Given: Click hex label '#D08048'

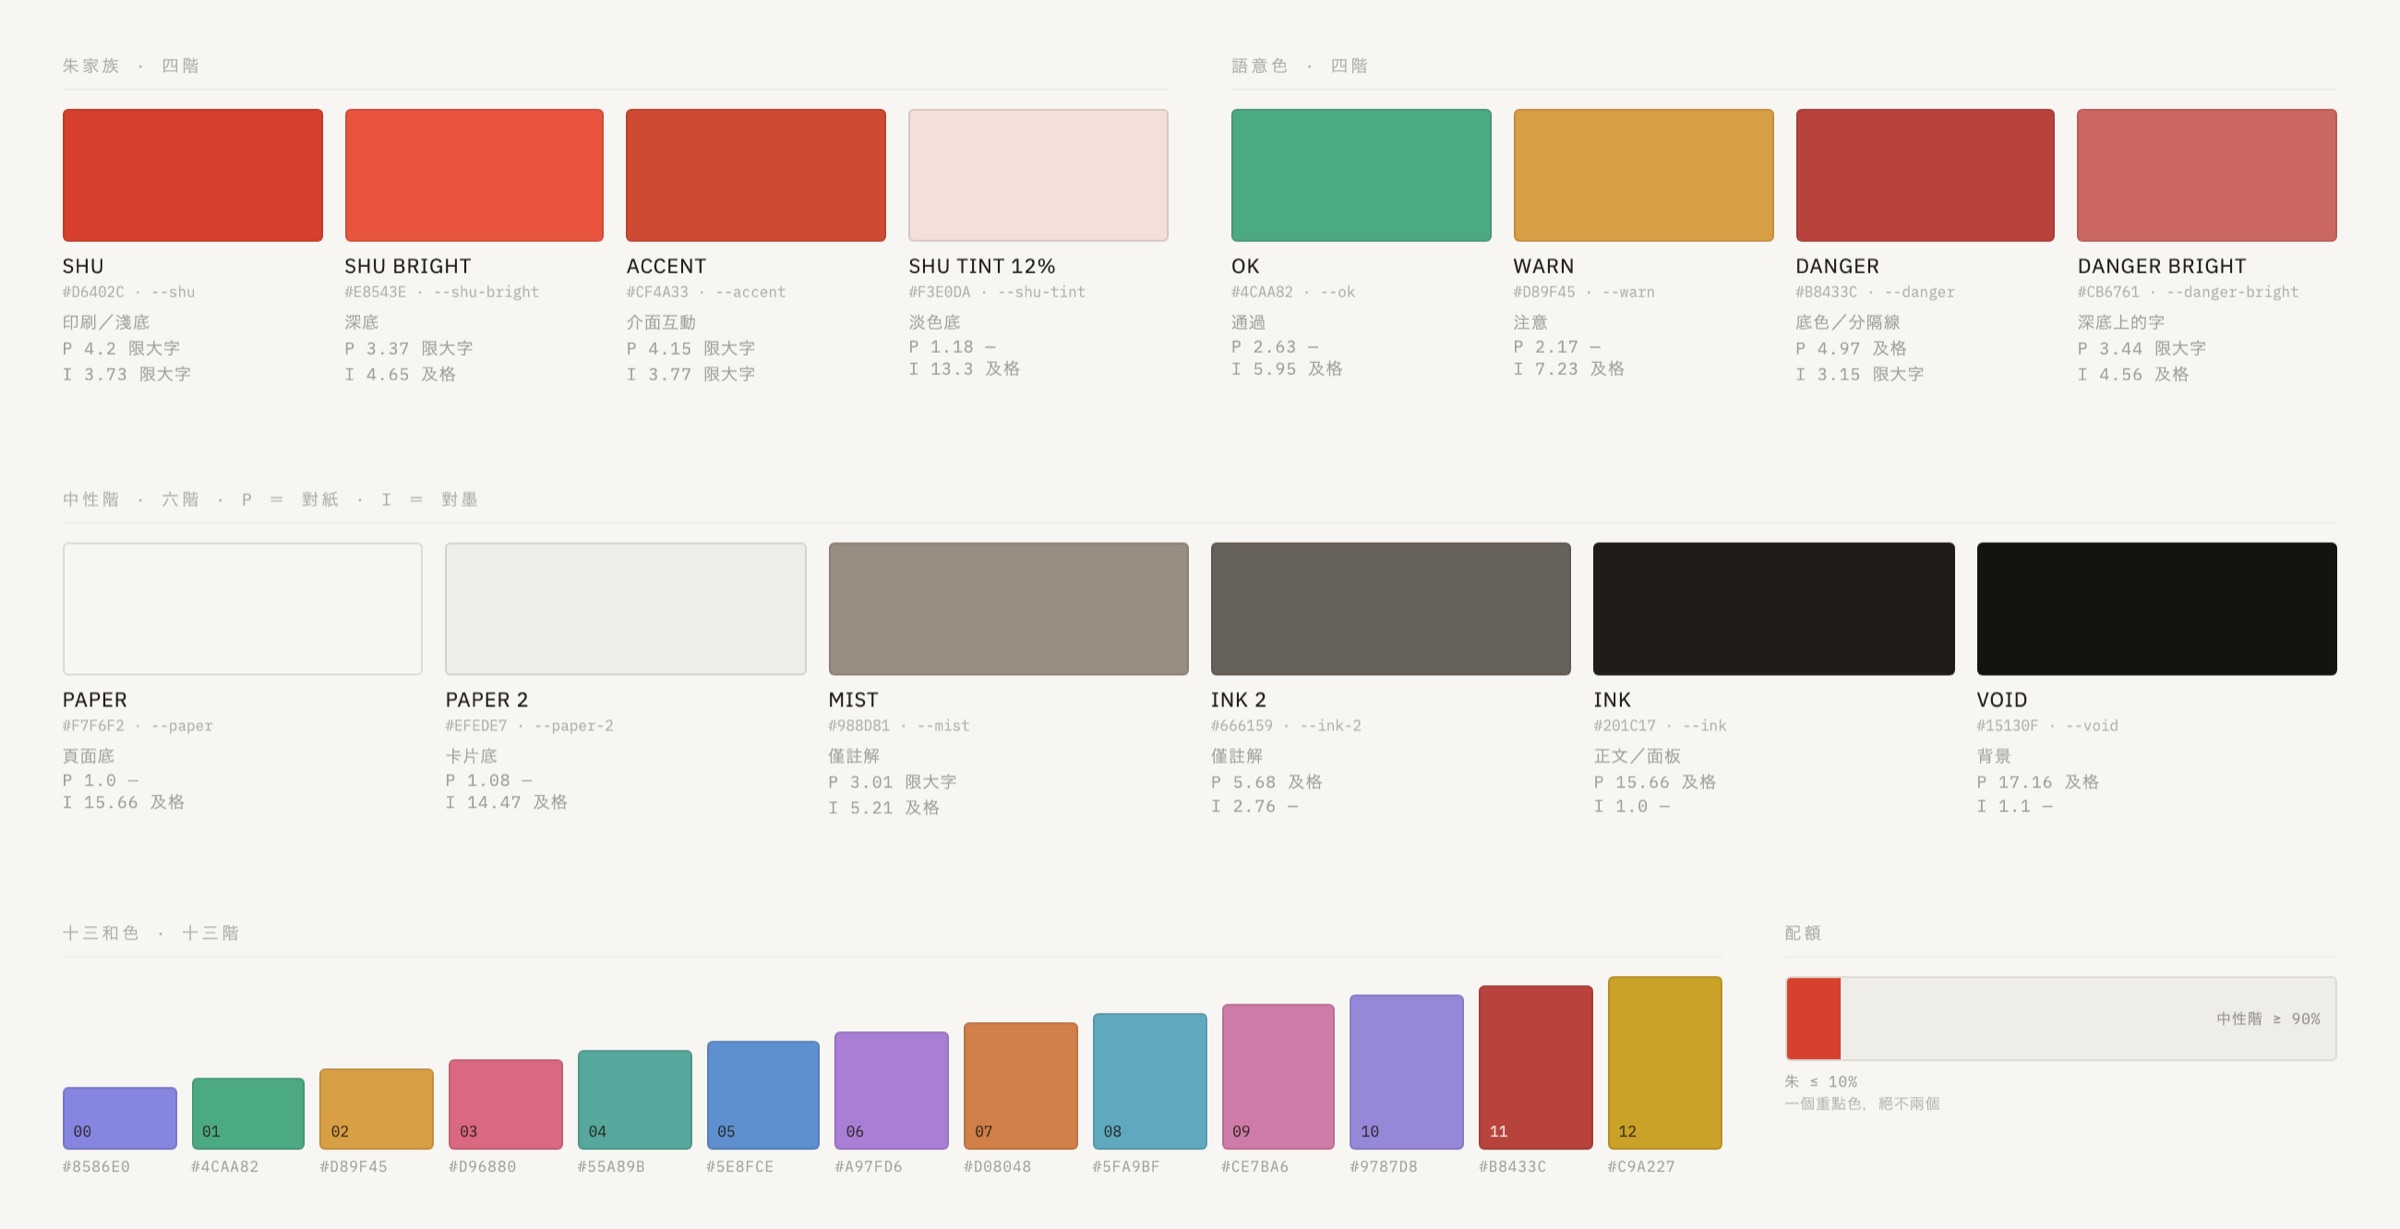Looking at the screenshot, I should coord(997,1167).
